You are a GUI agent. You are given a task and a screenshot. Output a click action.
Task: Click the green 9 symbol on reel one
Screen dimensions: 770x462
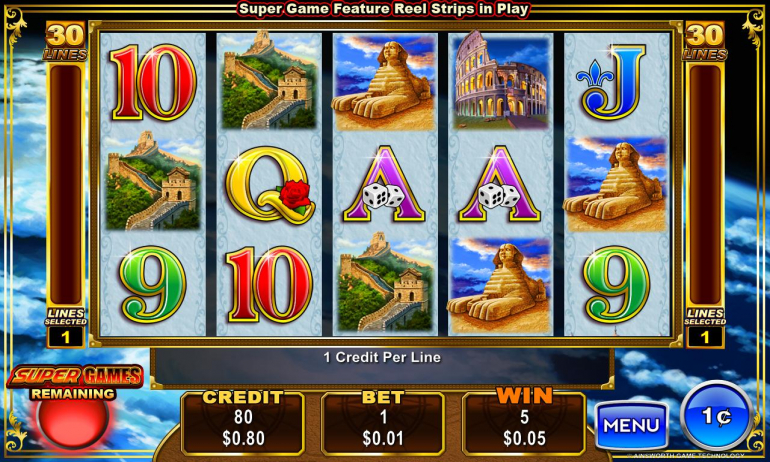(x=152, y=285)
